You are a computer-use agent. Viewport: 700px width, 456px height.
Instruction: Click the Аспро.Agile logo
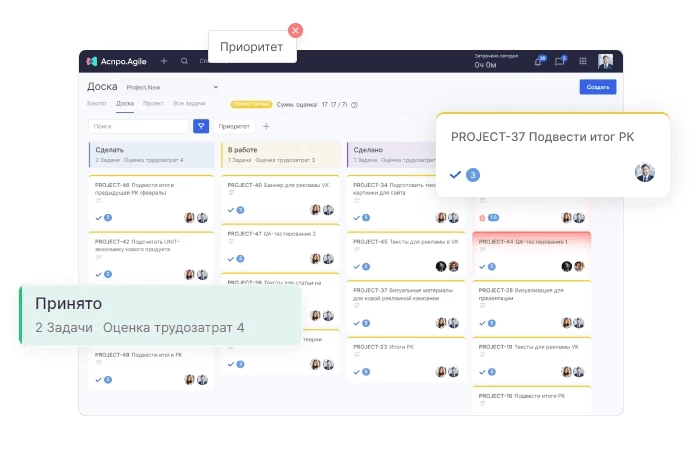click(x=115, y=61)
